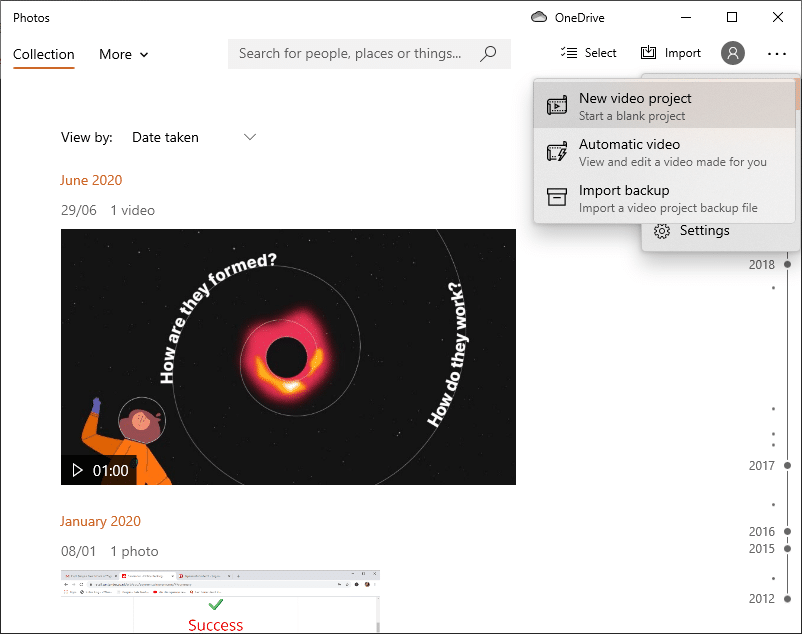Expand the More dropdown
This screenshot has height=634, width=802.
coord(124,54)
